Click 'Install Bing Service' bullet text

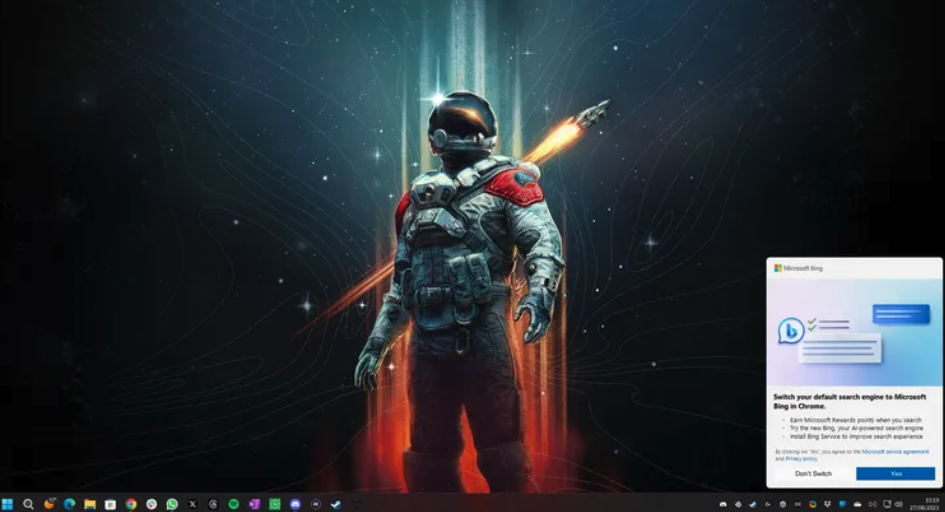click(x=856, y=436)
